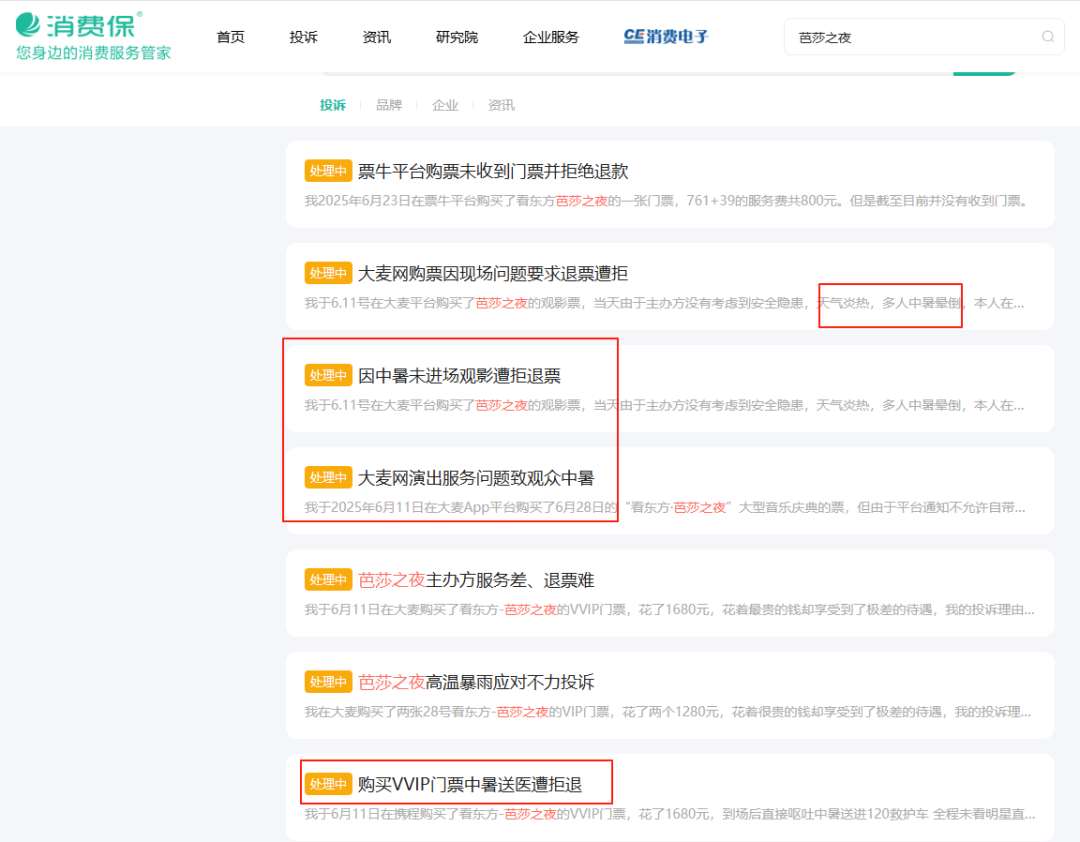Click 处理中 badge beside 芭莎之夜高温暴雨
1080x842 pixels.
[x=328, y=682]
